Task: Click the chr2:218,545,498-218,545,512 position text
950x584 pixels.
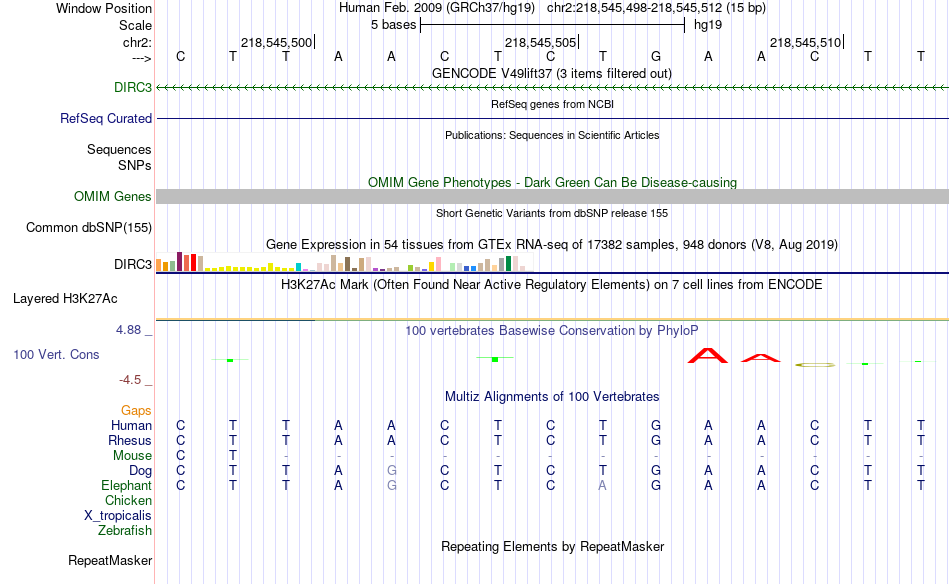Action: pyautogui.click(x=634, y=8)
